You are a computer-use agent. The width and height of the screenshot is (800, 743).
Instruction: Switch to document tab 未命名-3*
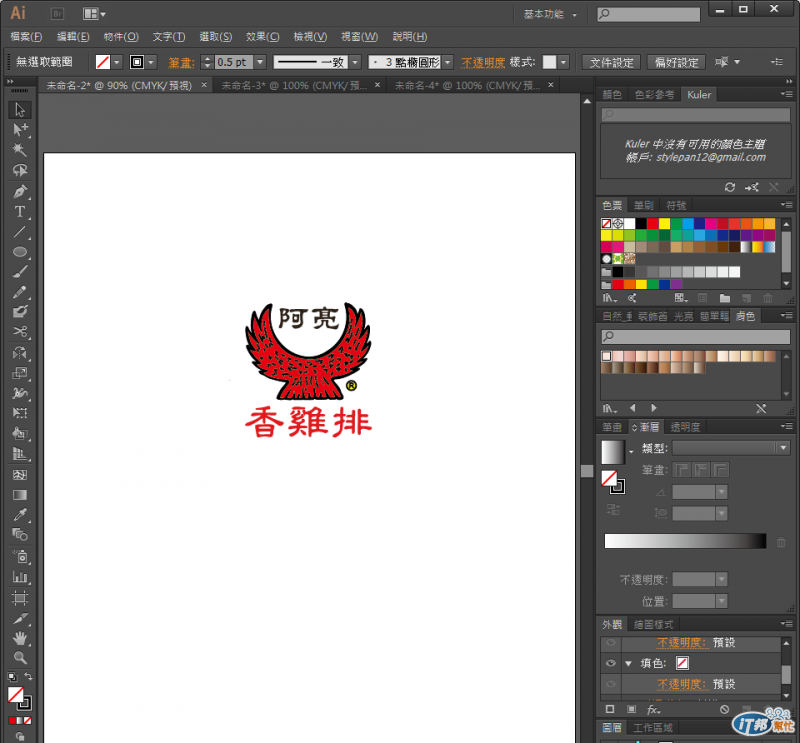point(294,85)
